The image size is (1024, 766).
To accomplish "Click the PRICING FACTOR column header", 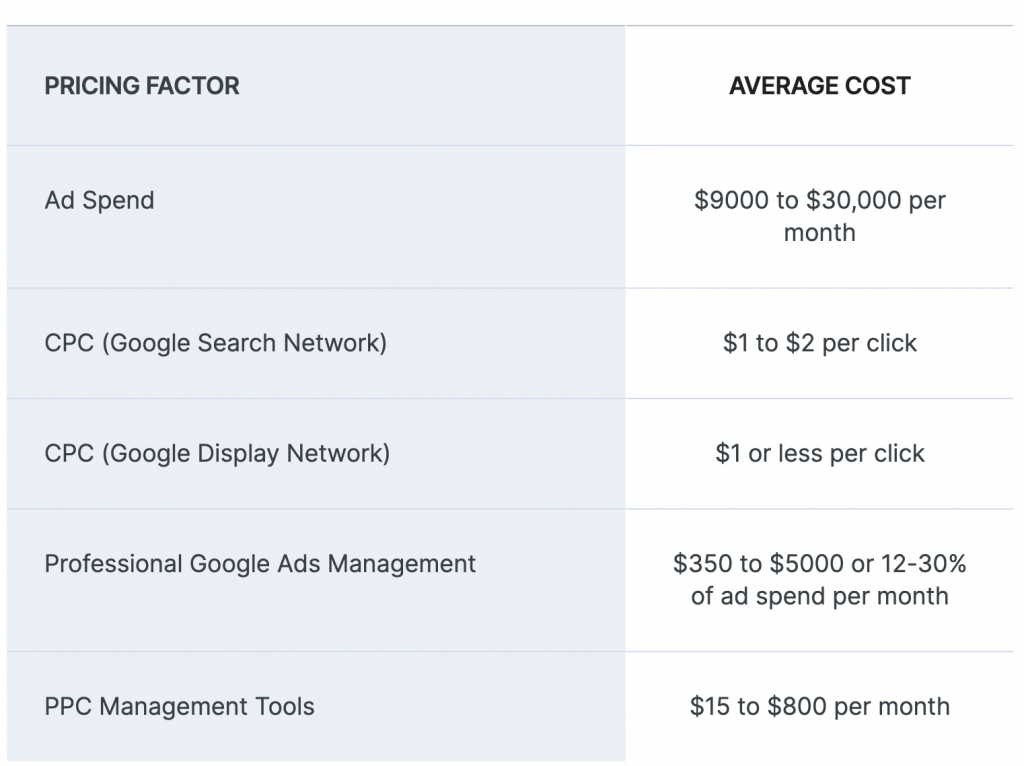I will click(x=142, y=86).
